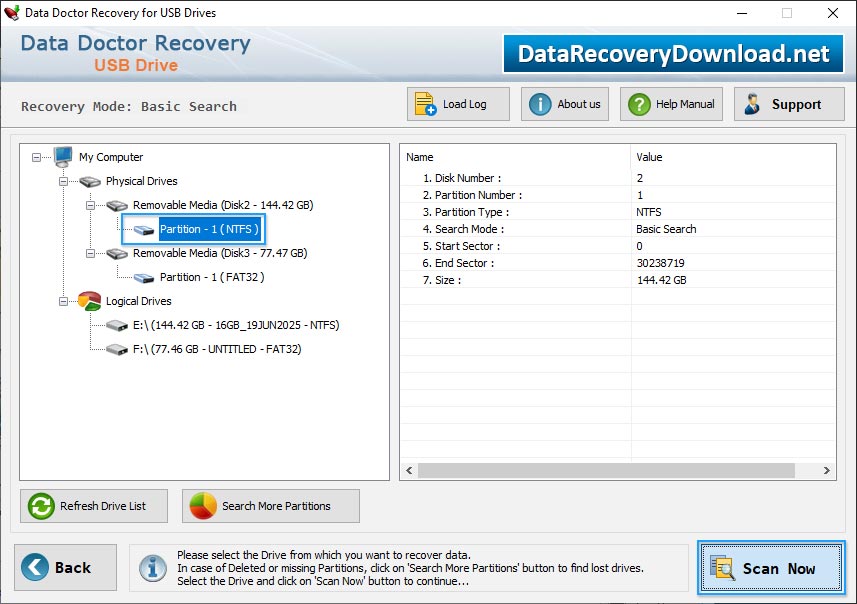Click the info icon beside instructions text
Viewport: 857px width, 604px height.
pyautogui.click(x=152, y=568)
